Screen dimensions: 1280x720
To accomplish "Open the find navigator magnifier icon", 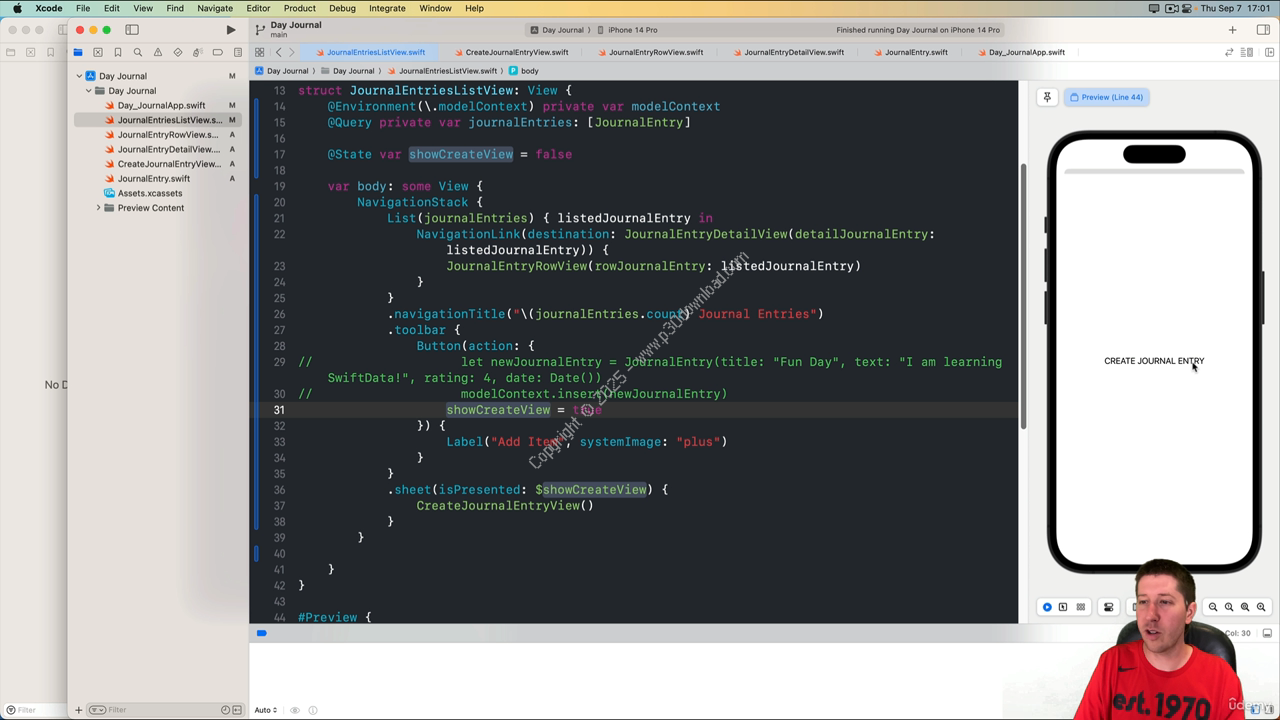I will coord(138,52).
